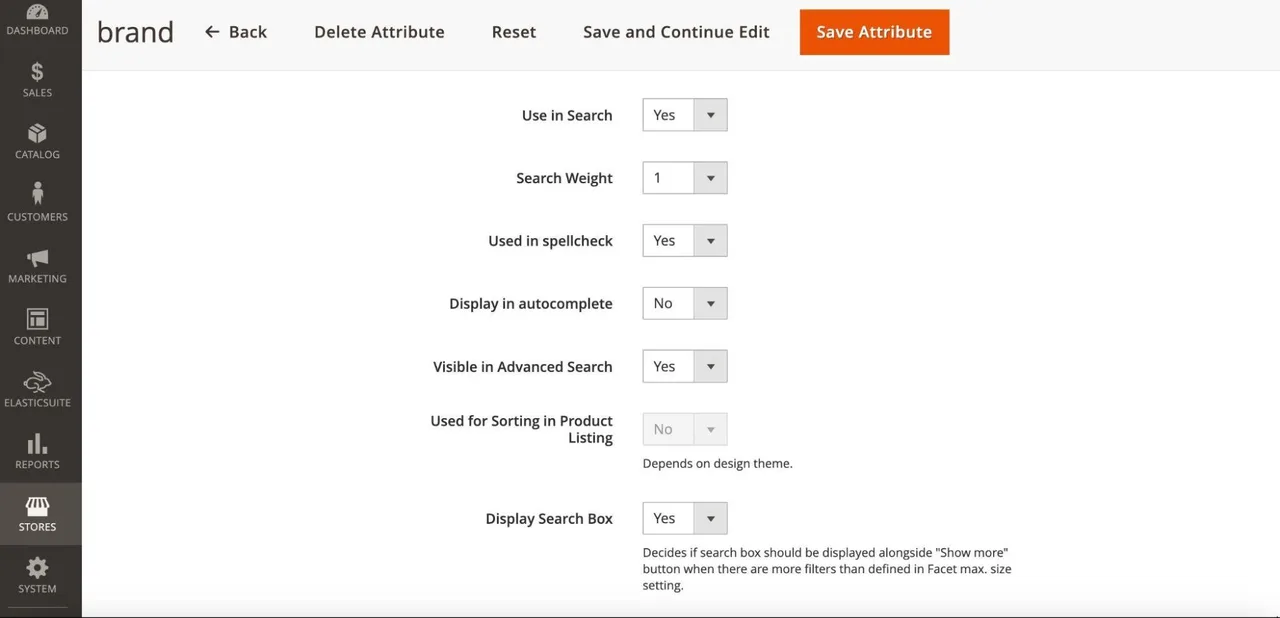Click the Delete Attribute button
This screenshot has width=1280, height=618.
coord(379,32)
